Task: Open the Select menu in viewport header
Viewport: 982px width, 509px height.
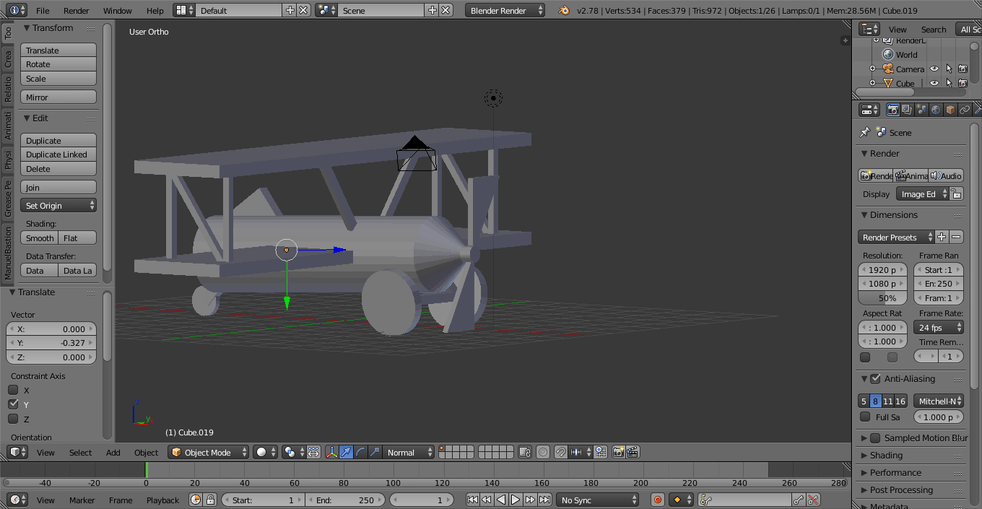Action: 80,452
